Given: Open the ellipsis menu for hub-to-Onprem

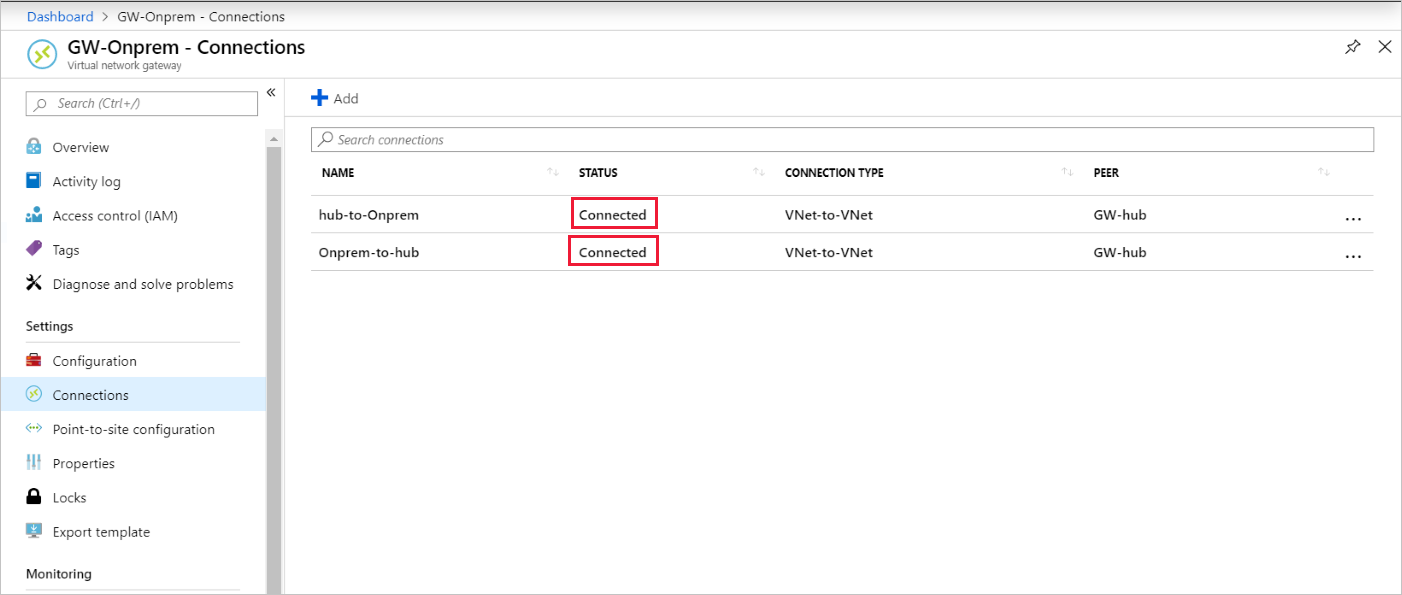Looking at the screenshot, I should click(1353, 218).
